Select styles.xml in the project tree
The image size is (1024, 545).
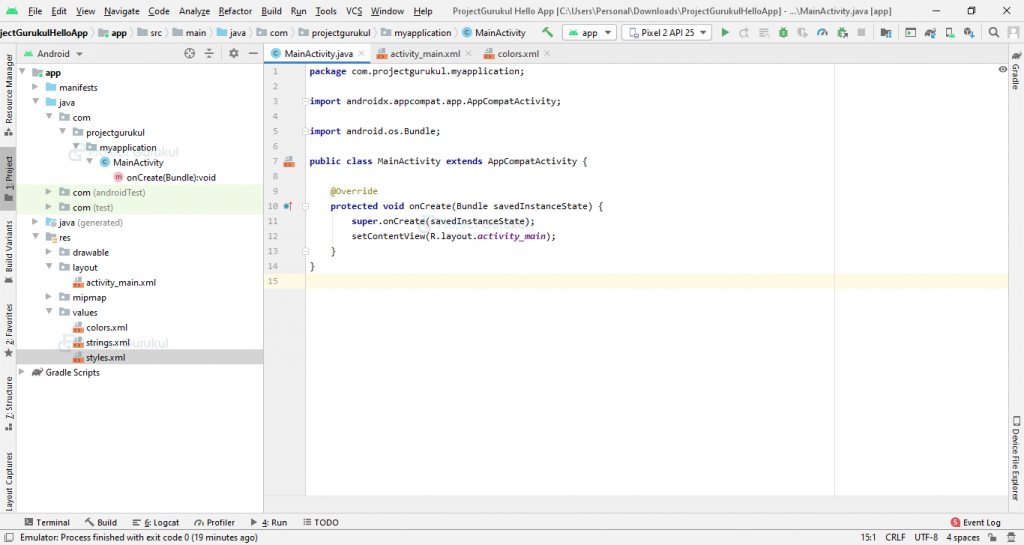pyautogui.click(x=105, y=357)
